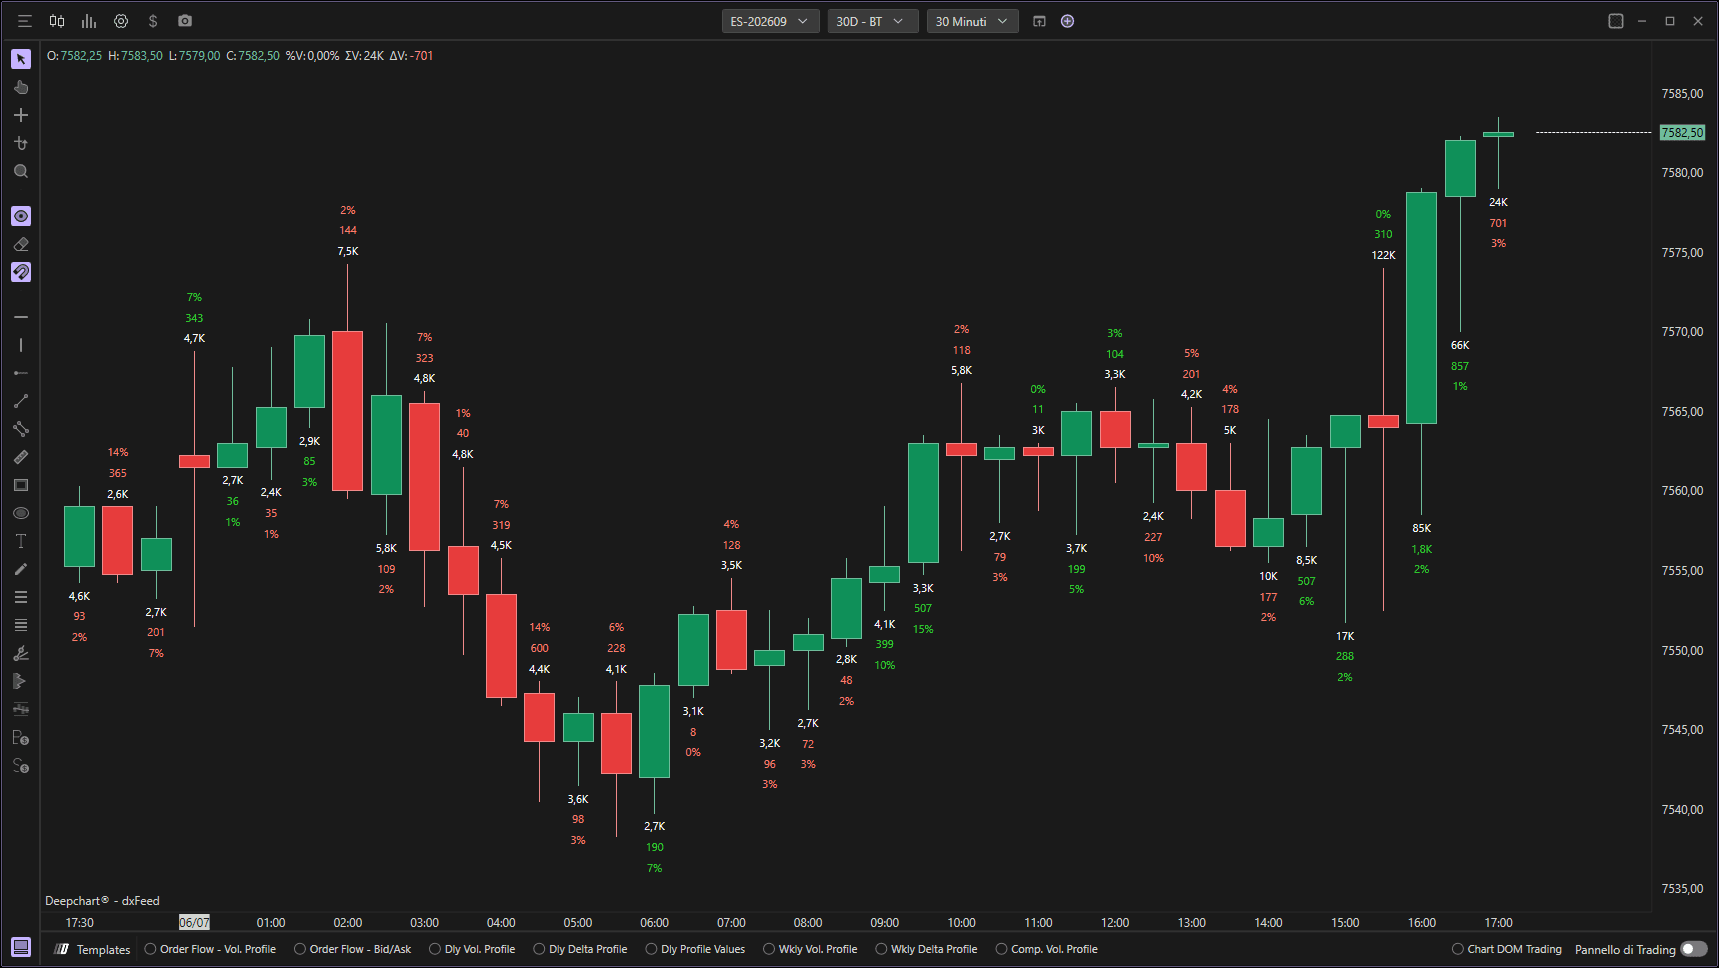Select the filled profile flag tool
This screenshot has height=968, width=1719.
click(x=21, y=681)
